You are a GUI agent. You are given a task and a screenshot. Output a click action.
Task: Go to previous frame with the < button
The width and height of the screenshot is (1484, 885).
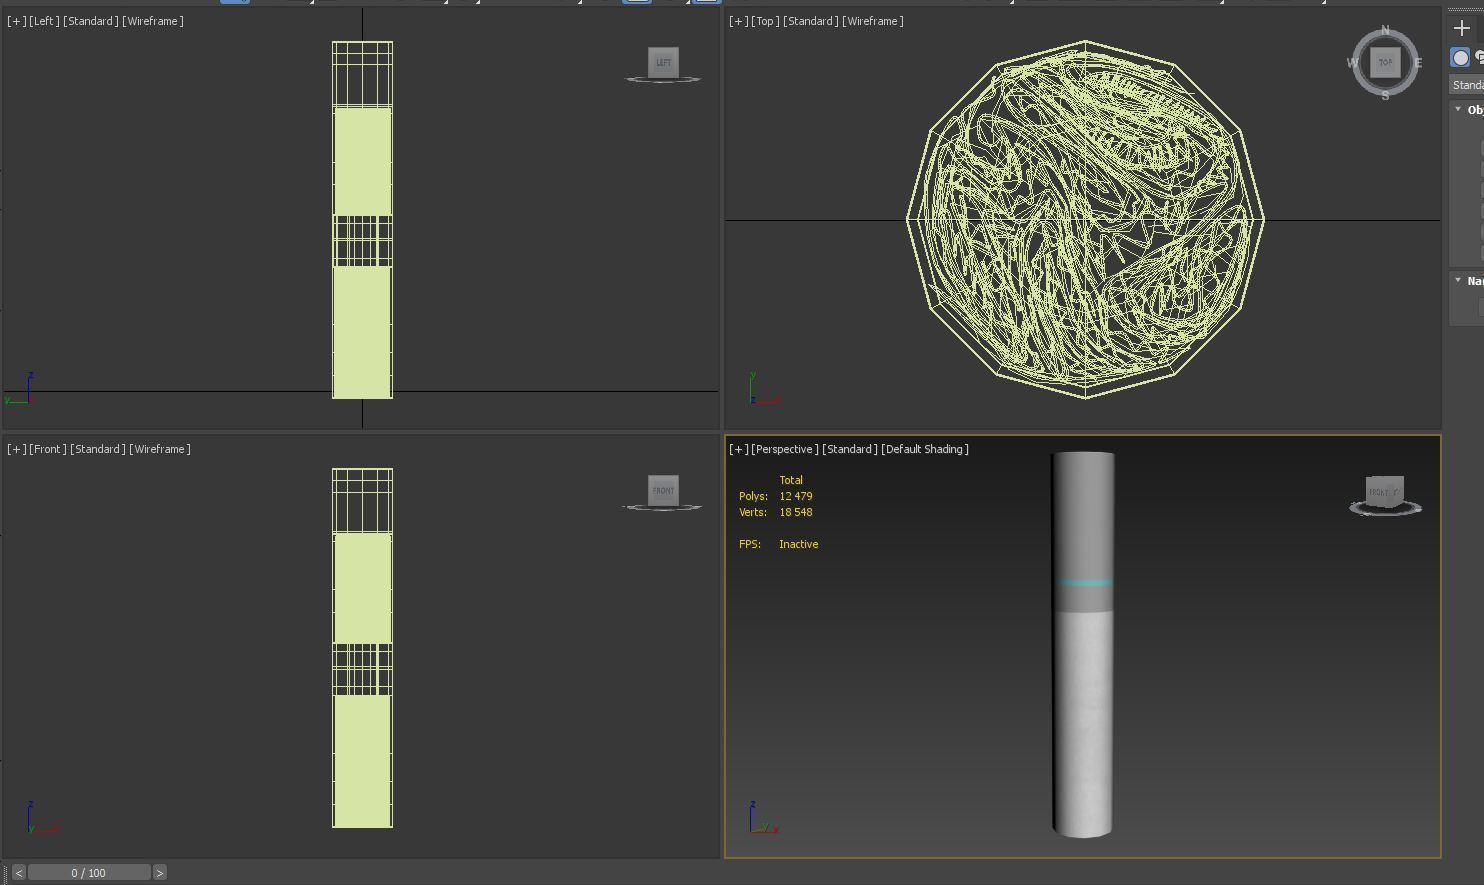pyautogui.click(x=18, y=873)
